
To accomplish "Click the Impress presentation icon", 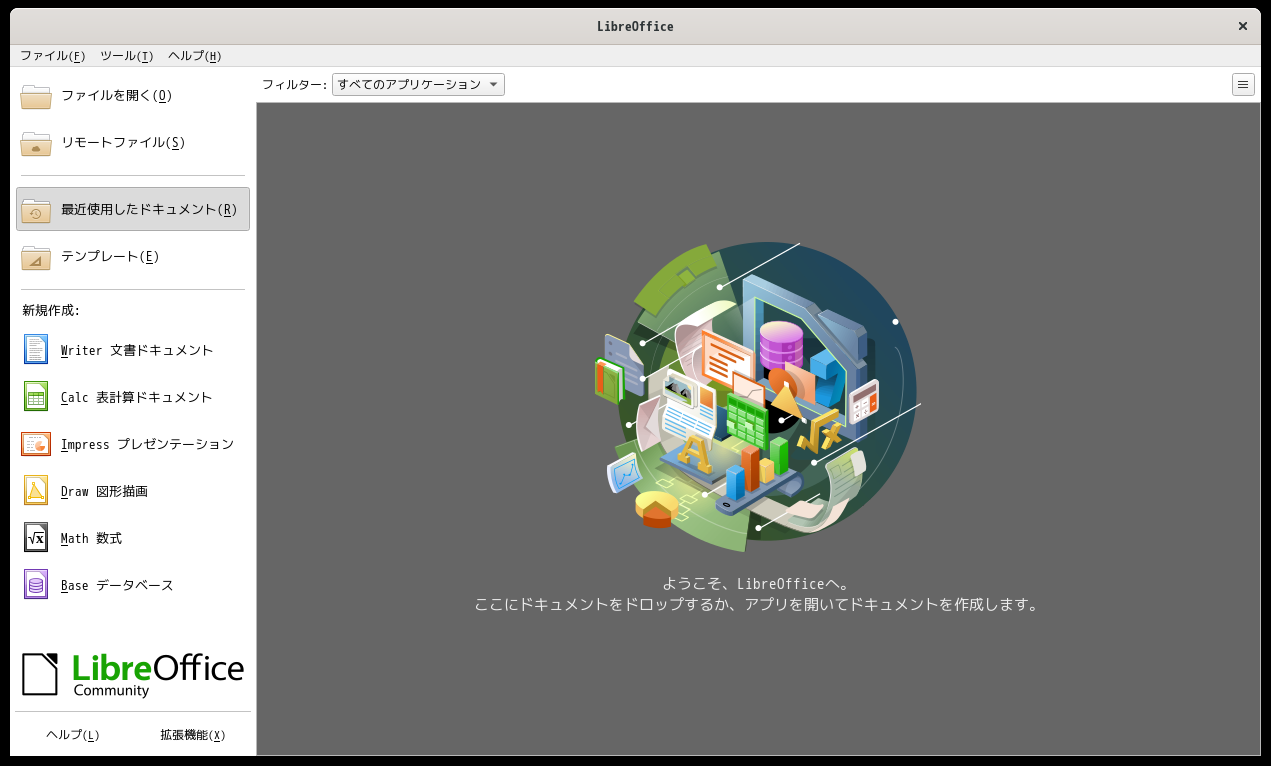I will coord(36,444).
